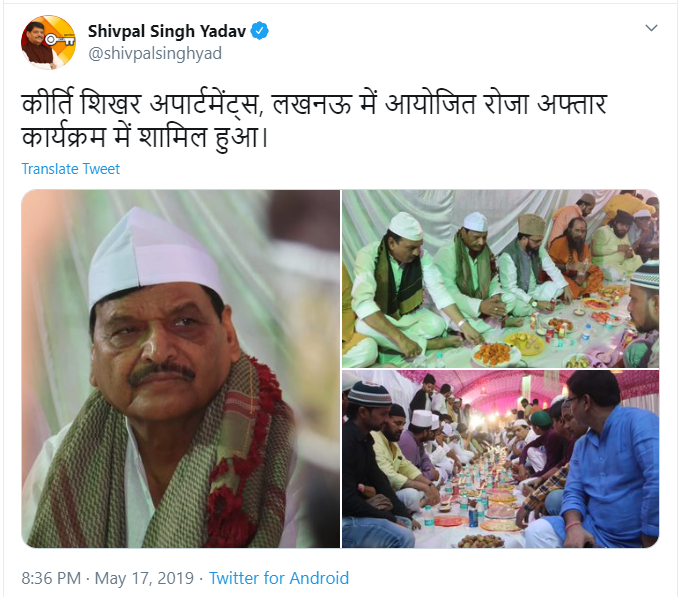Open the top-right iftar seating photo
The image size is (681, 597).
500,279
